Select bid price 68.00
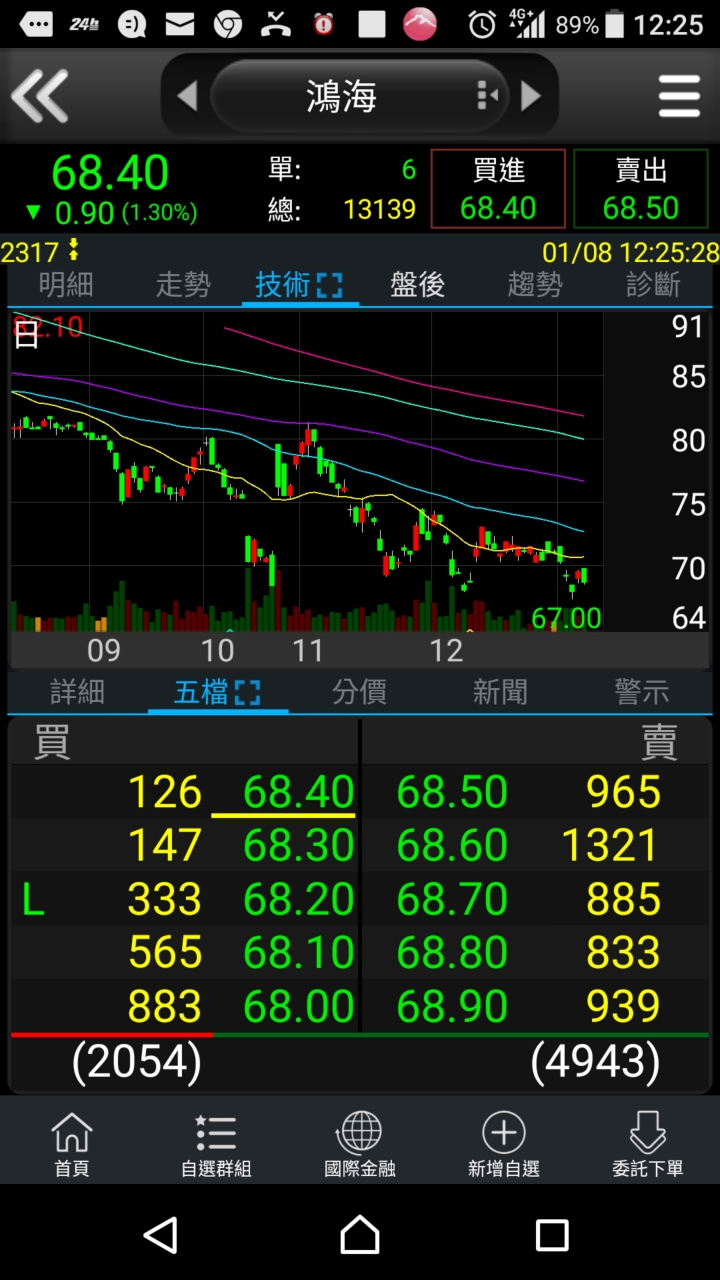The width and height of the screenshot is (720, 1280). (x=298, y=1006)
